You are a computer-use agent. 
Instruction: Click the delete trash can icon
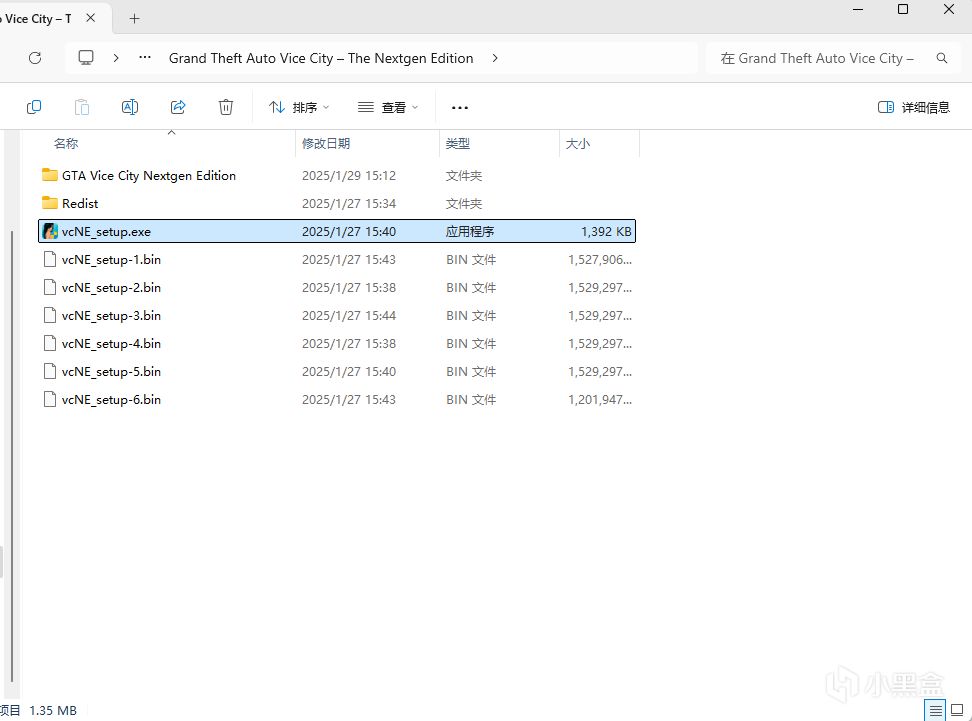[x=226, y=107]
